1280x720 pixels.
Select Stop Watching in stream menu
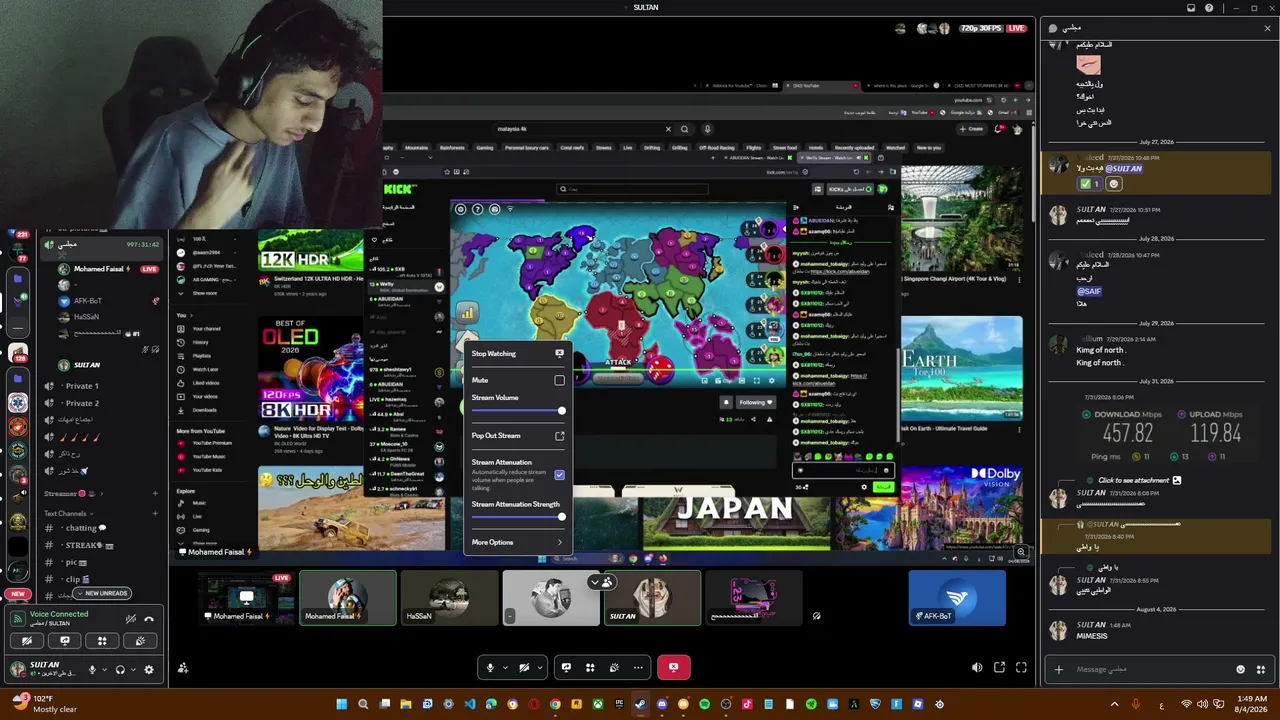tap(518, 353)
